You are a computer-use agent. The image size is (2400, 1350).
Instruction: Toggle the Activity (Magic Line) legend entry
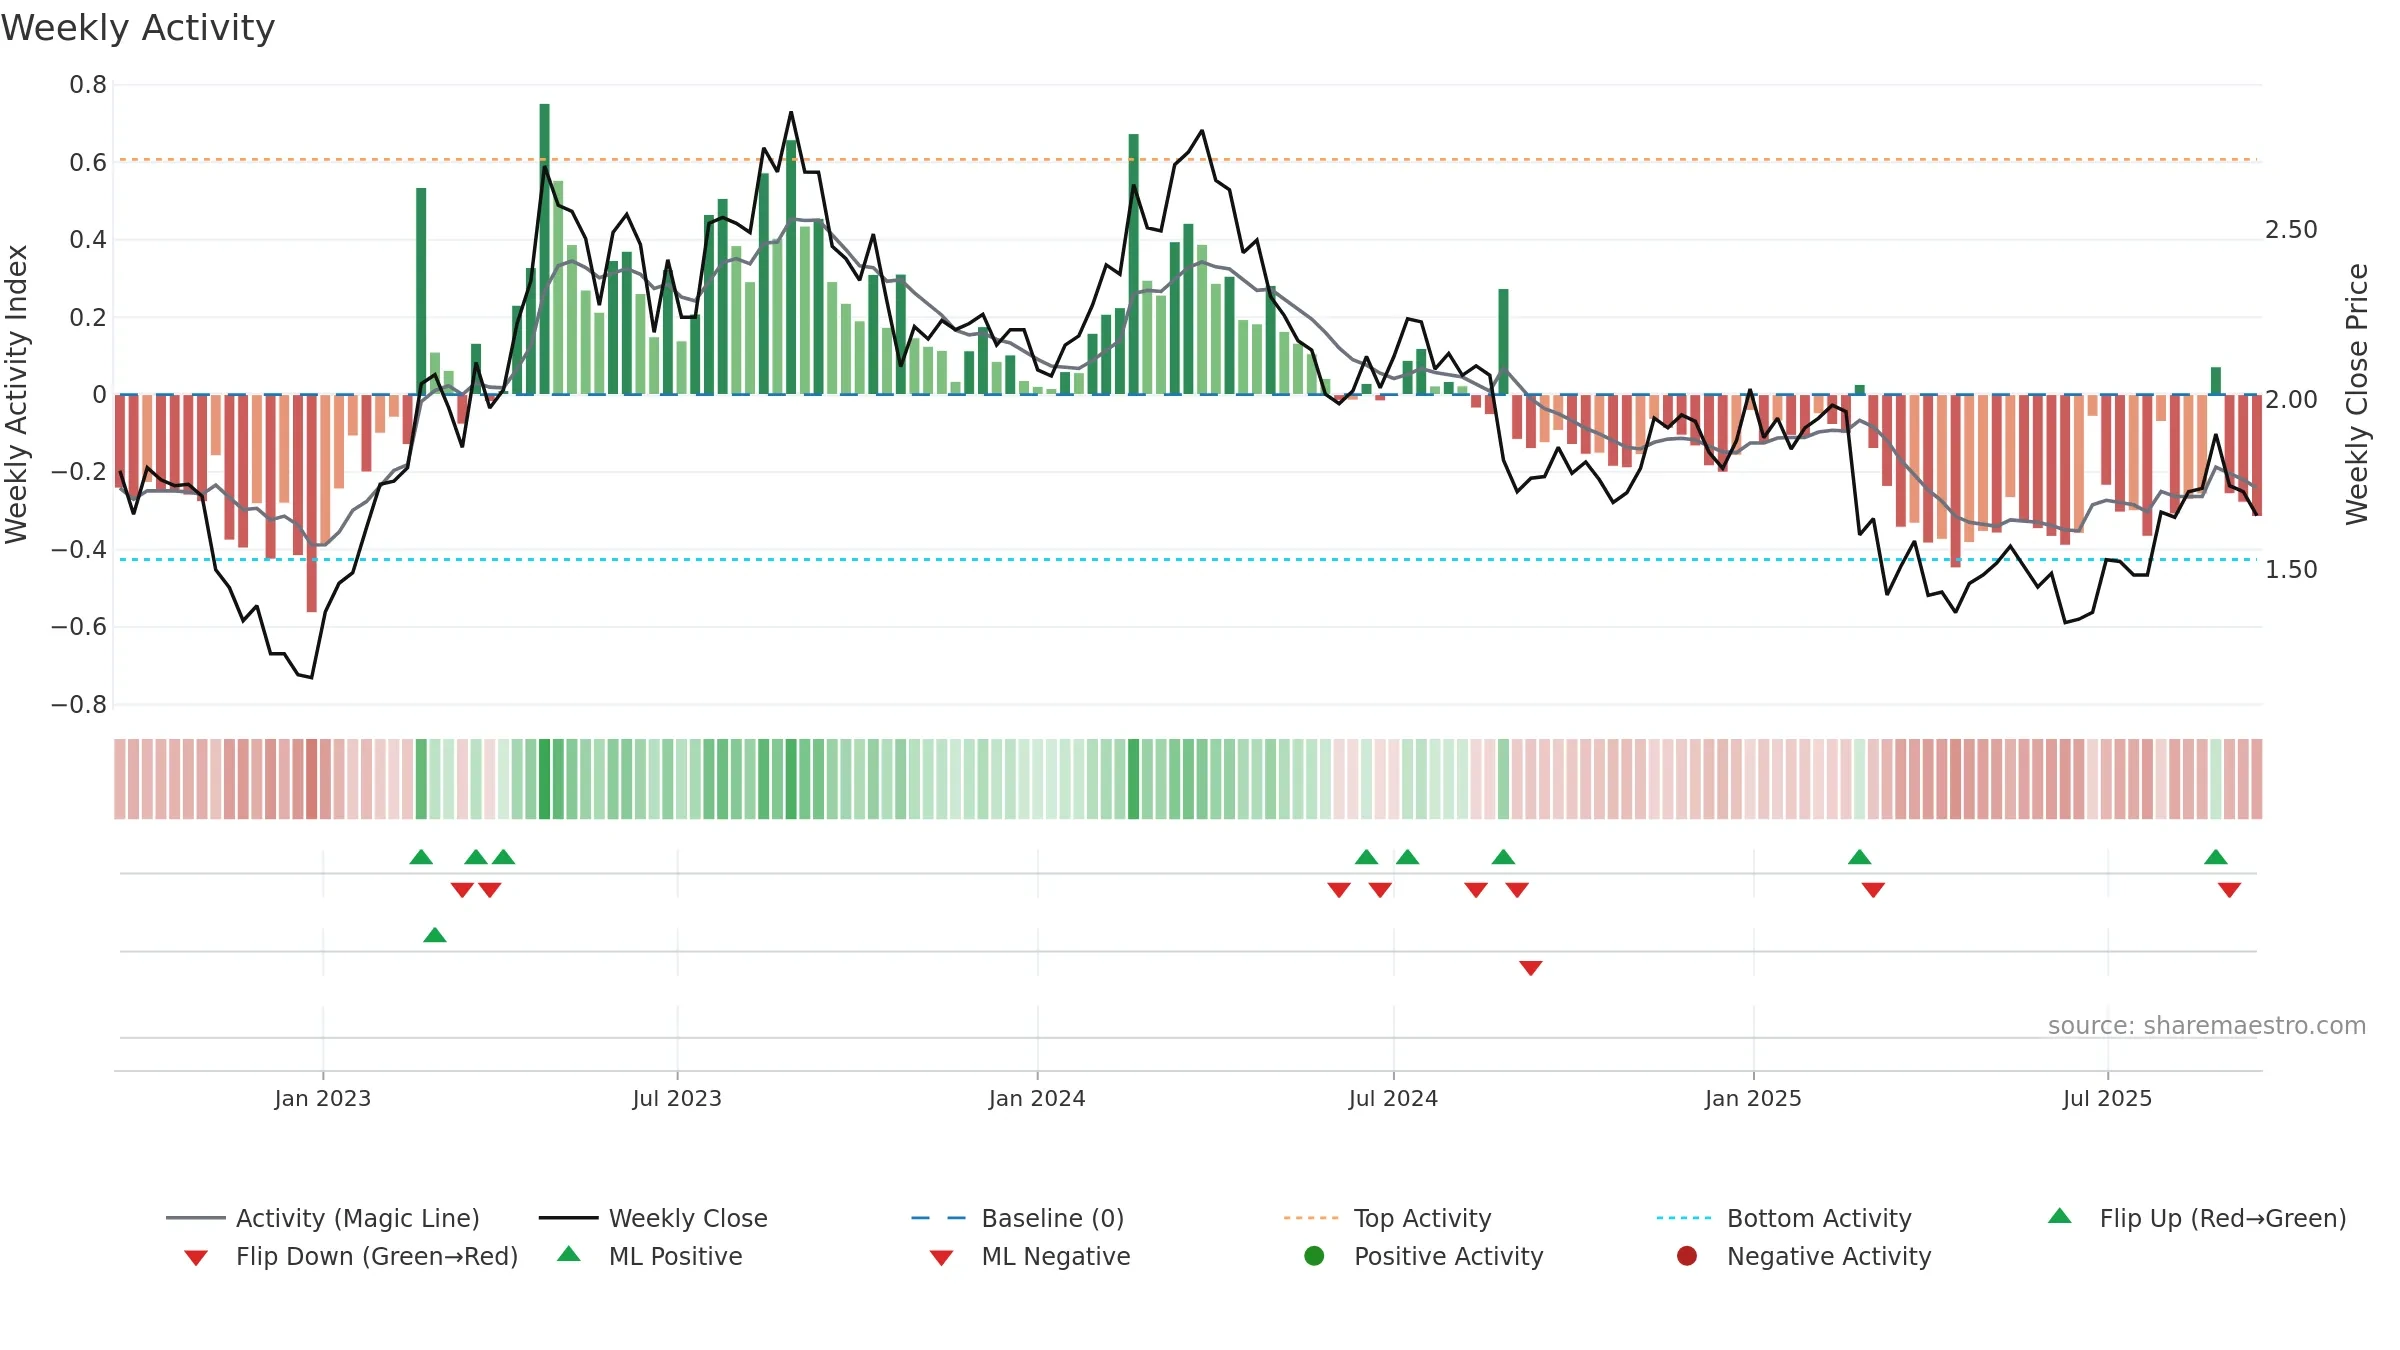(x=323, y=1218)
